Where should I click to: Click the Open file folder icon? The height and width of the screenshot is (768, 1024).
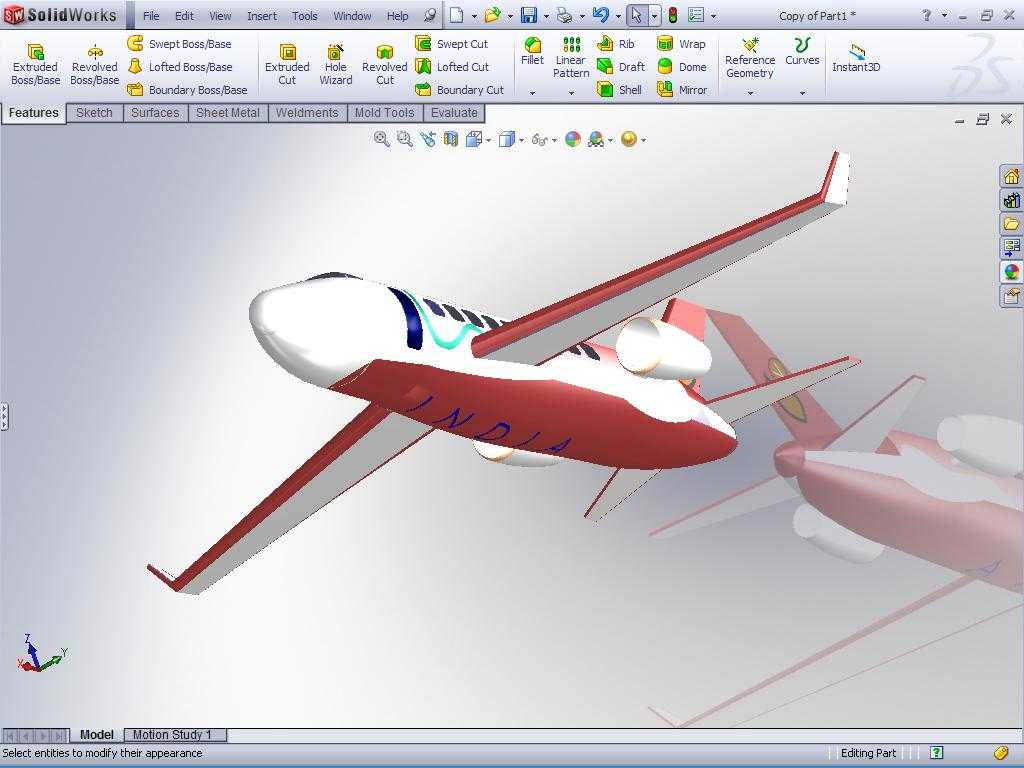click(492, 15)
